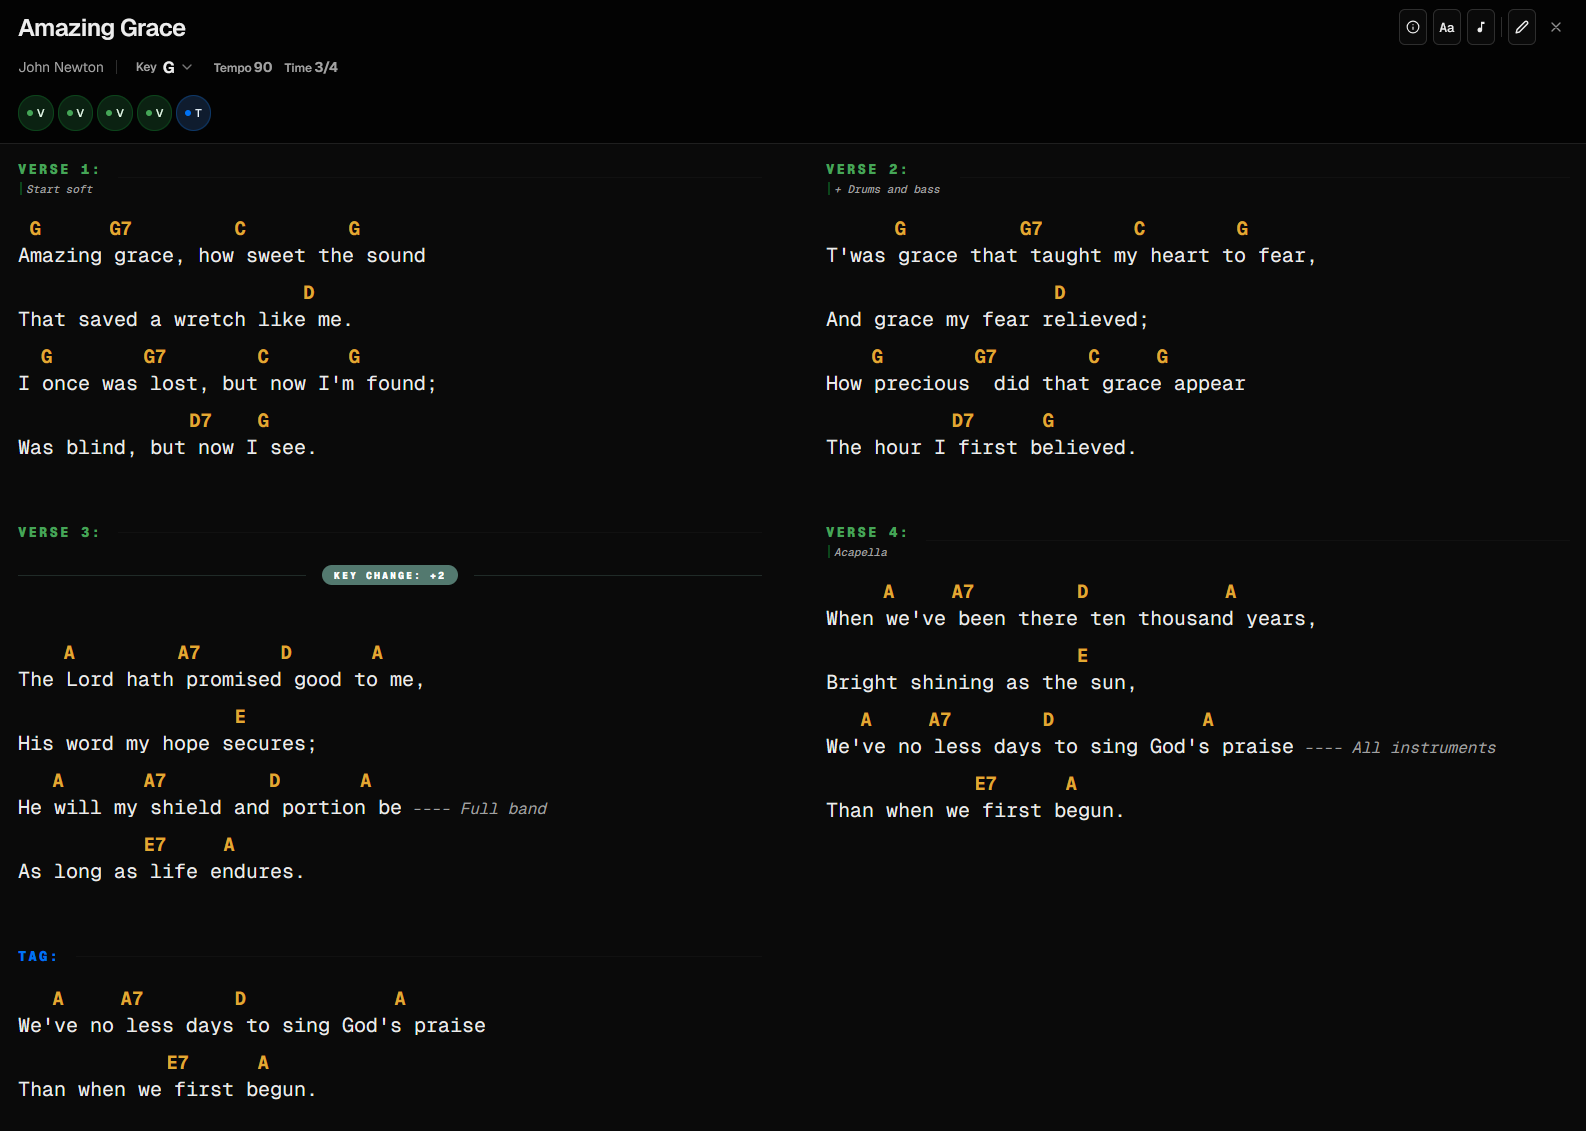Edit the song with the pencil icon
1586x1131 pixels.
tap(1522, 28)
